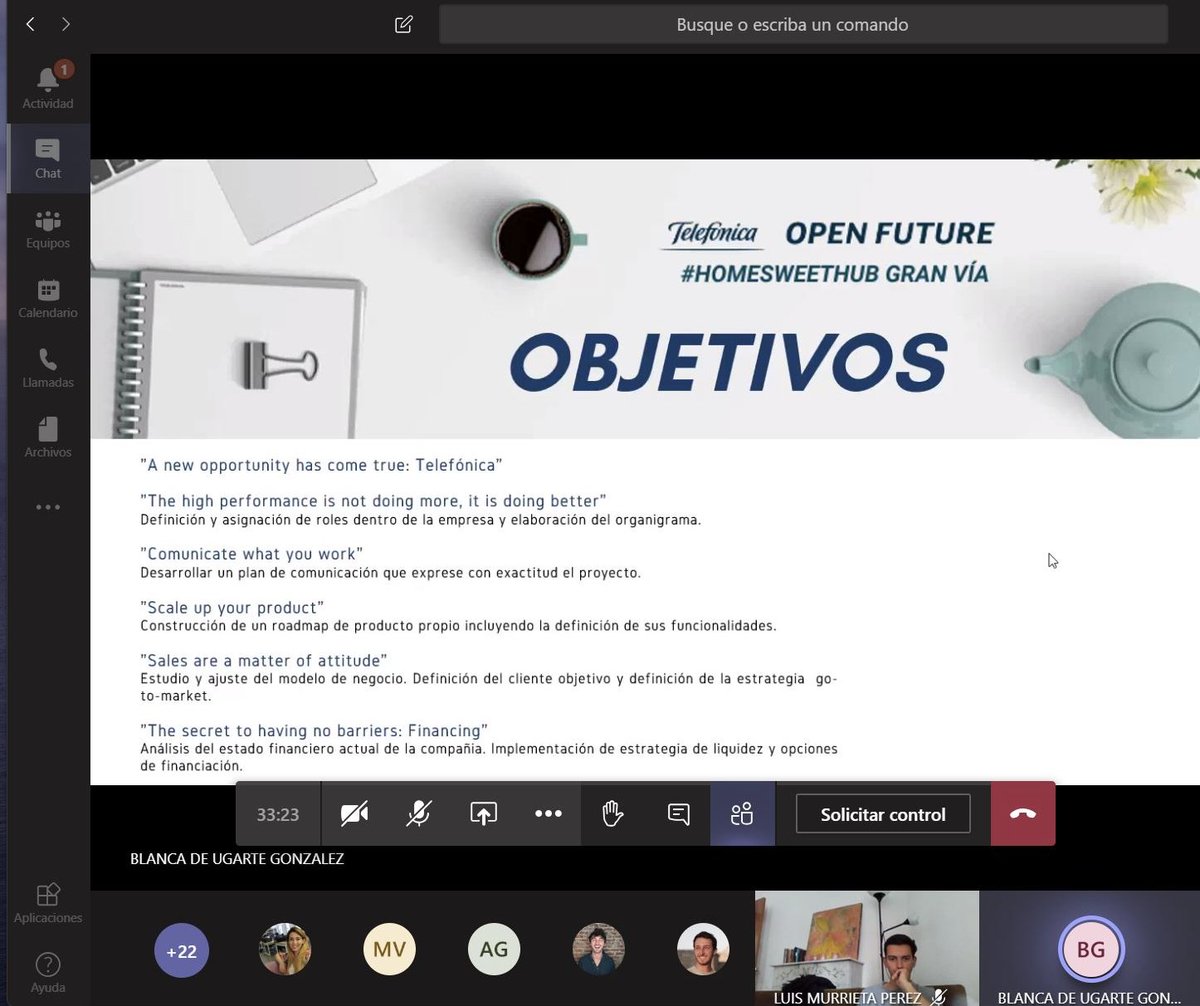Click "Sales are a matter of attitude"

tap(264, 661)
